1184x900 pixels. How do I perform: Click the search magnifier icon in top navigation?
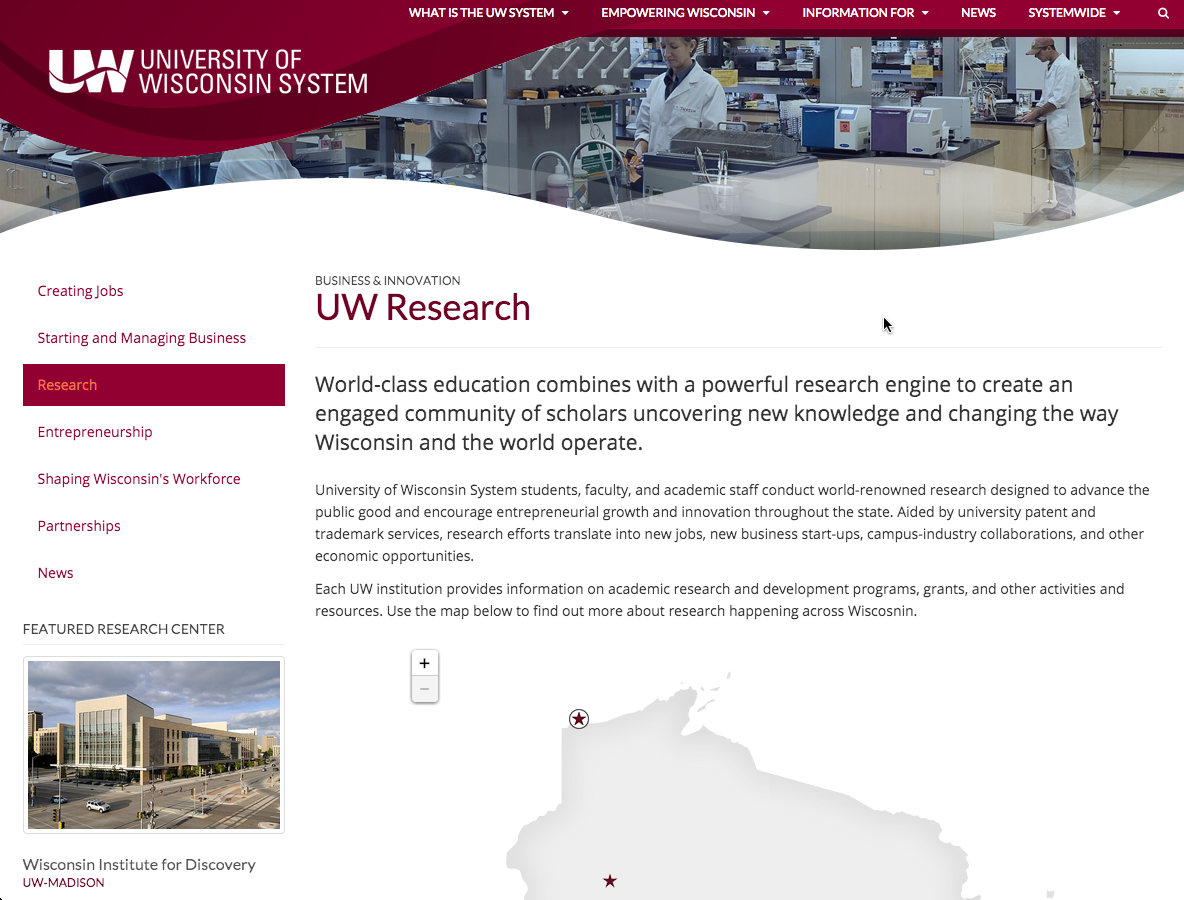1163,13
